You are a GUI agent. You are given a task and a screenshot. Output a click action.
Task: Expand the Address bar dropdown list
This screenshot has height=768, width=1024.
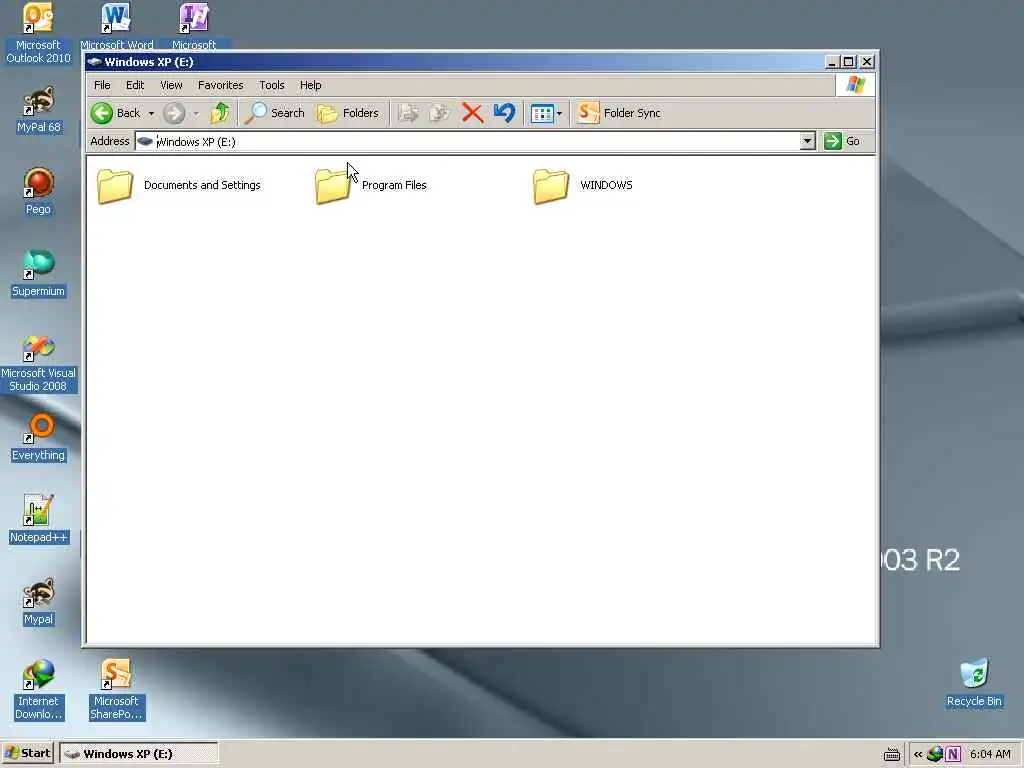(807, 141)
